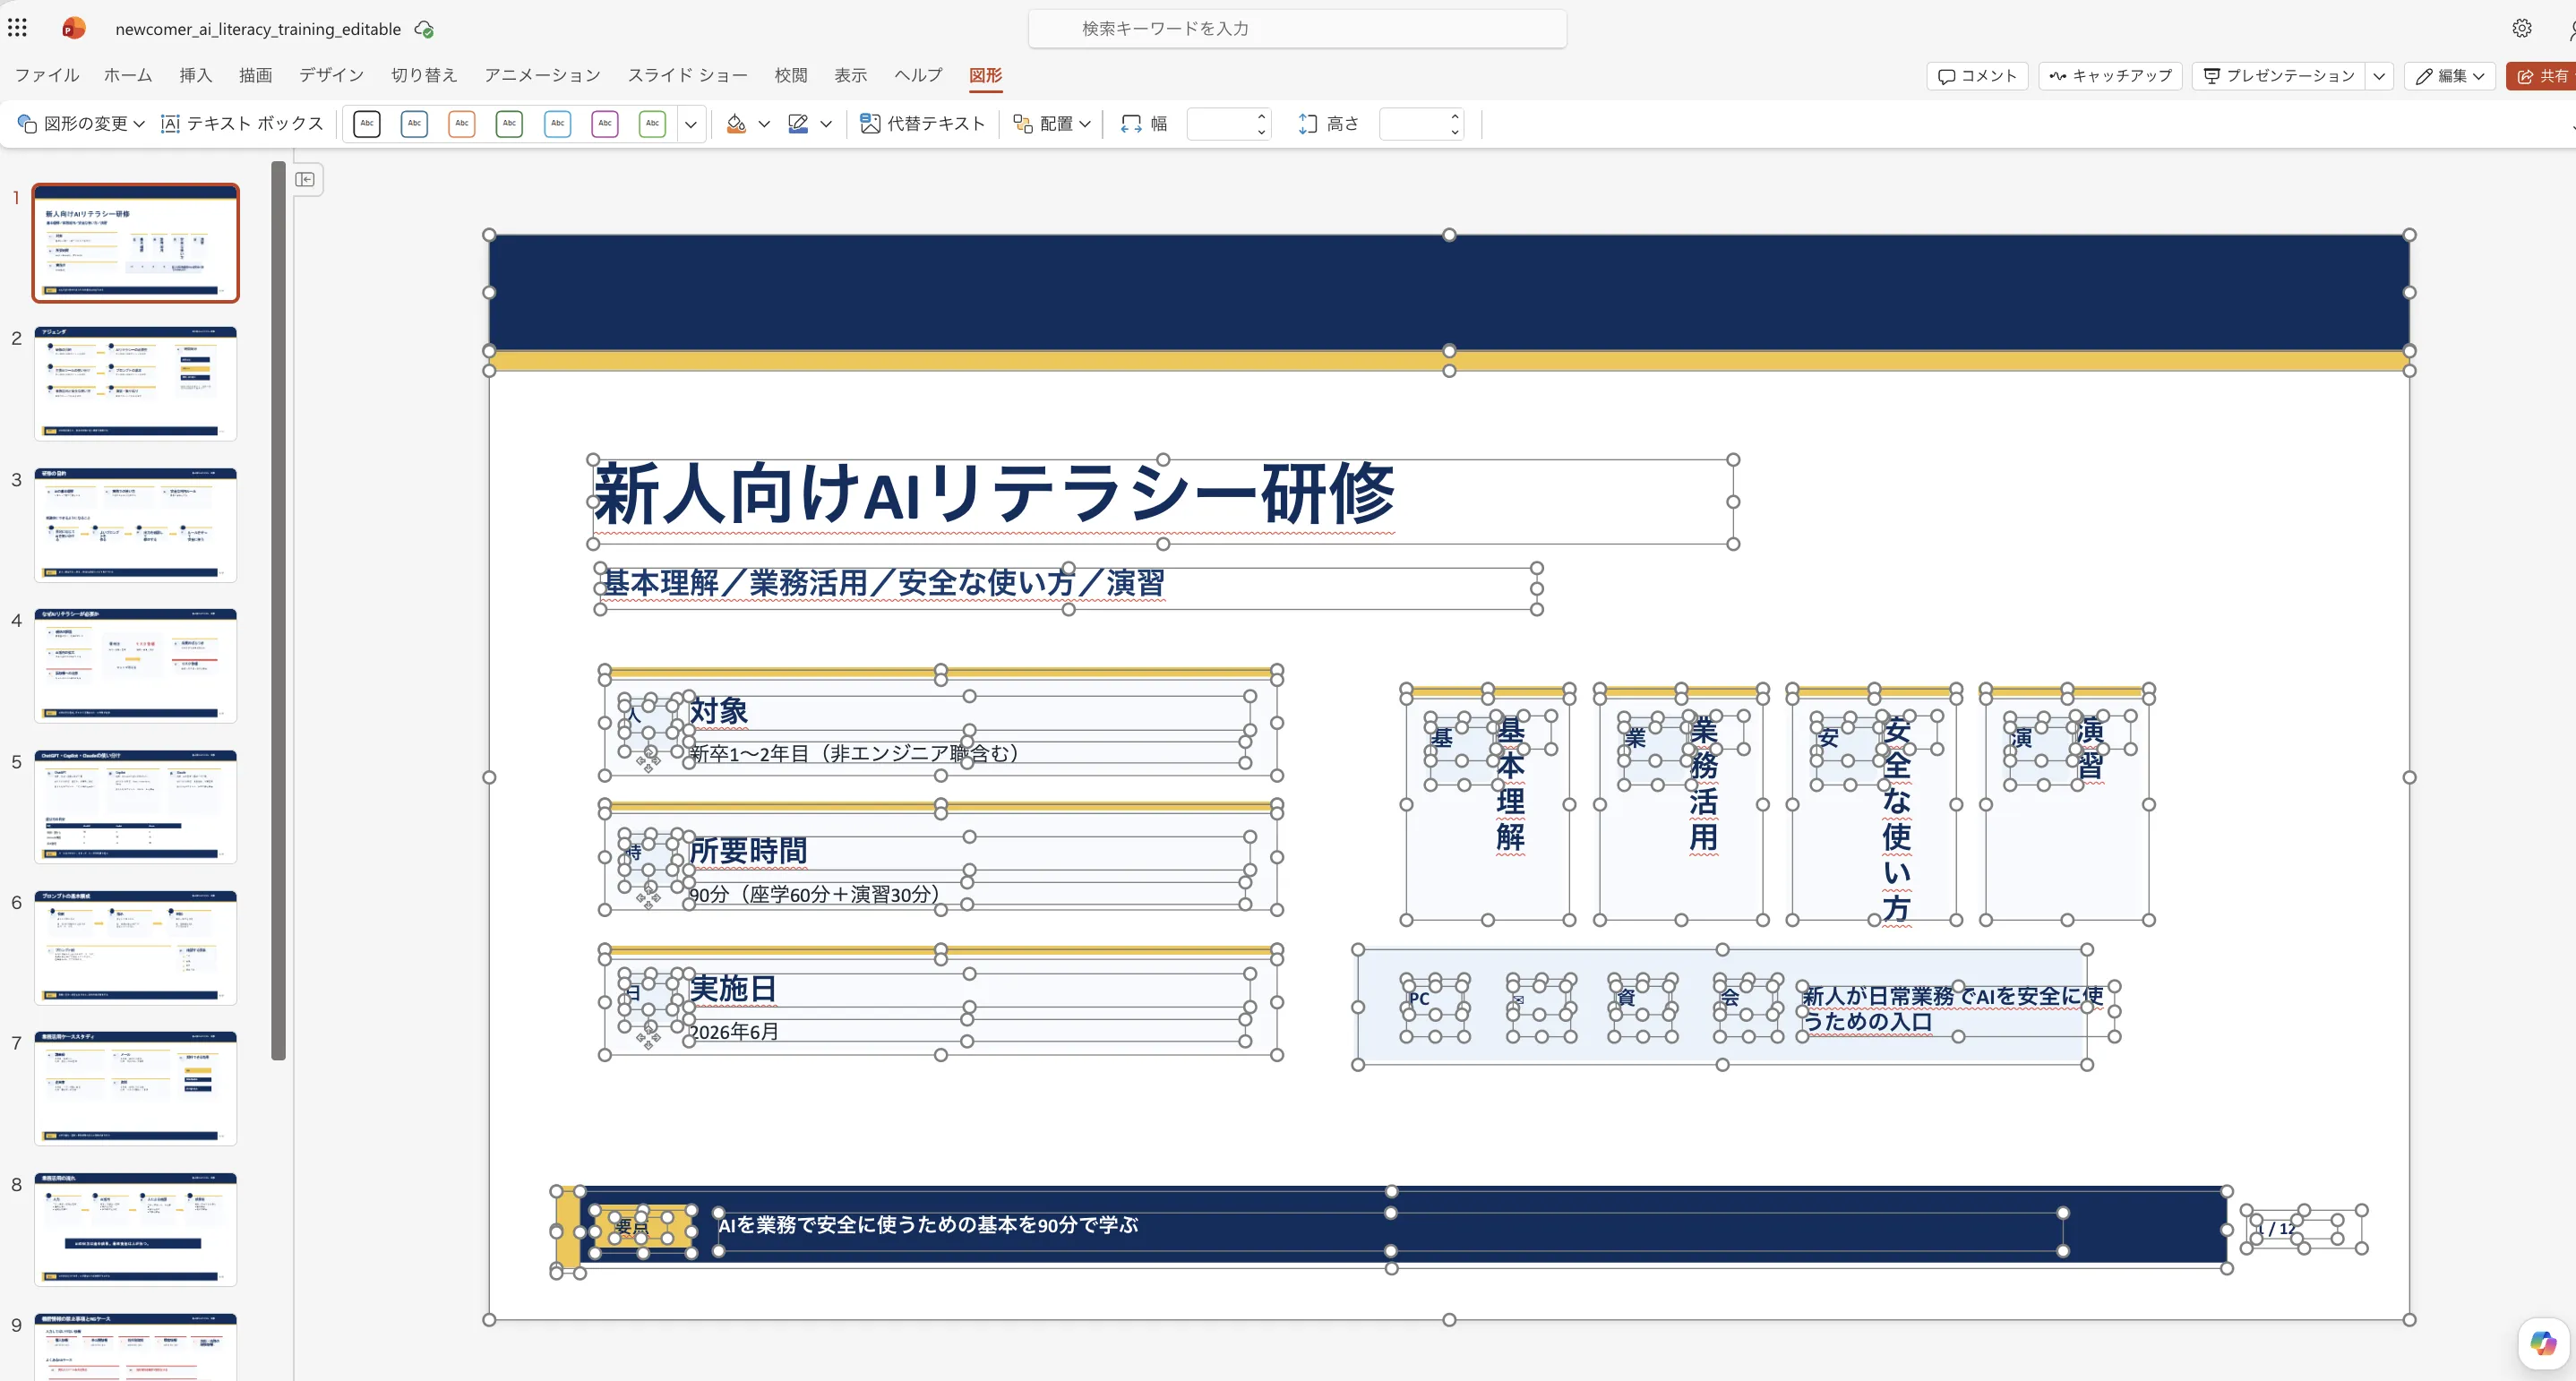2576x1381 pixels.
Task: Switch to the 描画 tab
Action: tap(256, 75)
